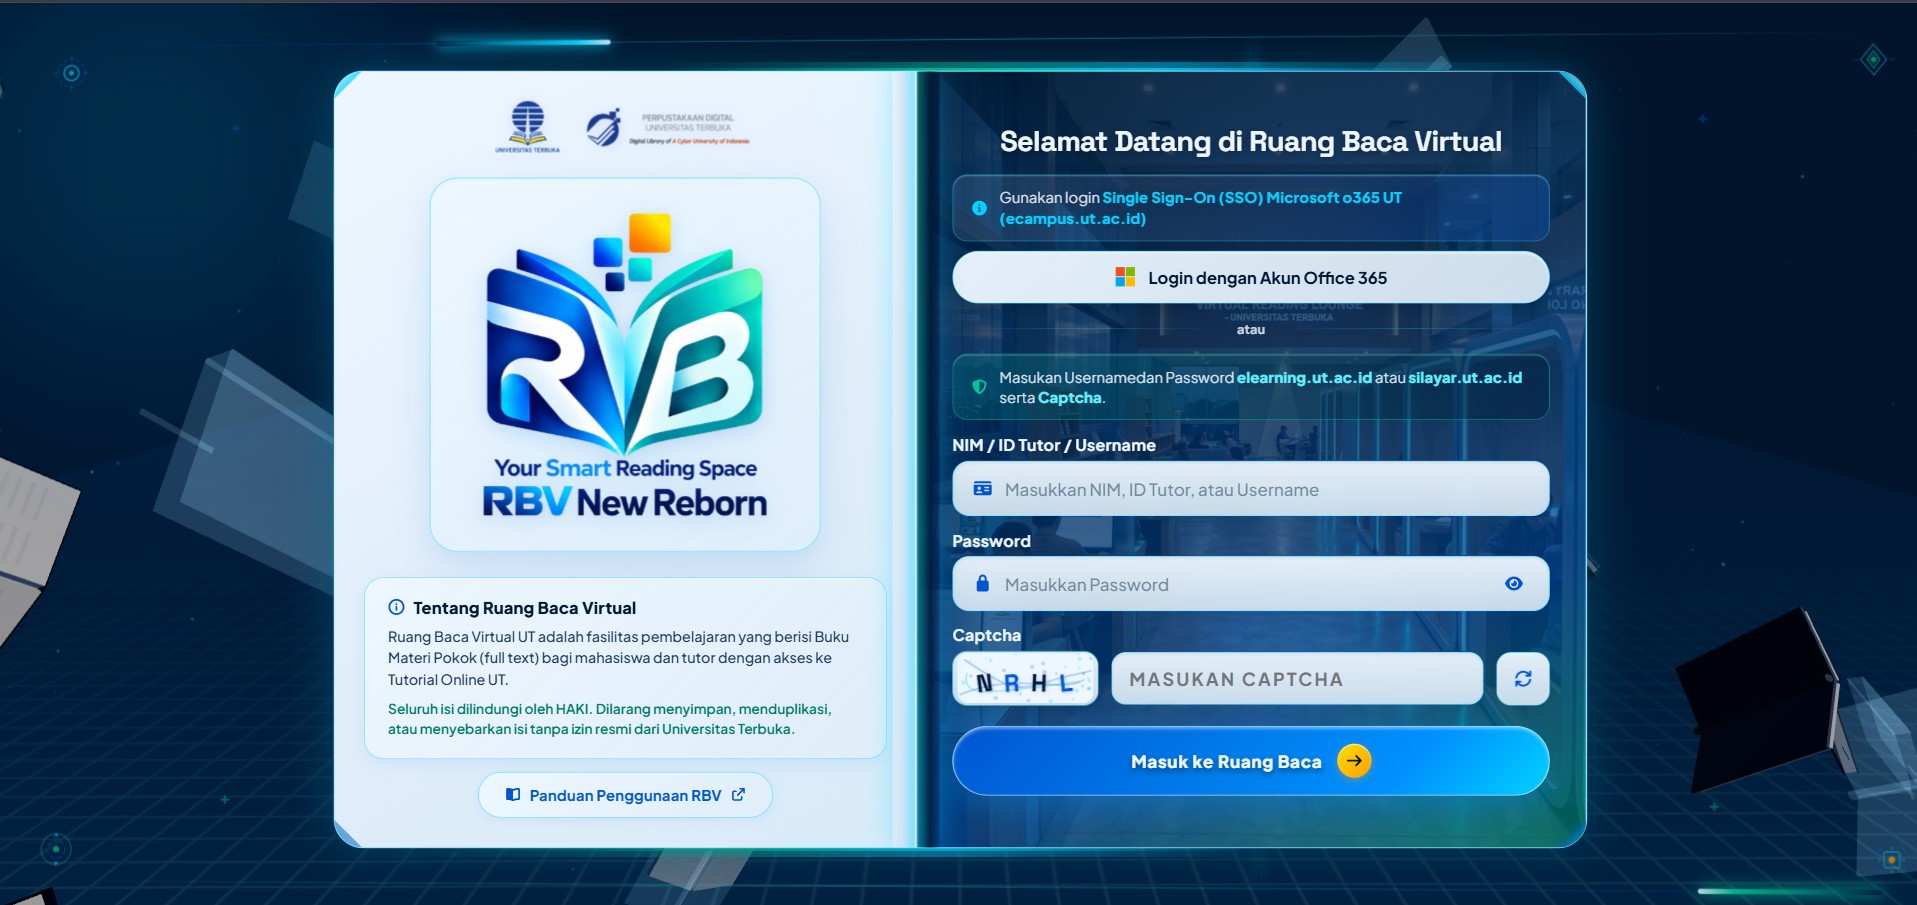Click the silayar.ut.ac.id text
Viewport: 1917px width, 905px height.
[1465, 378]
